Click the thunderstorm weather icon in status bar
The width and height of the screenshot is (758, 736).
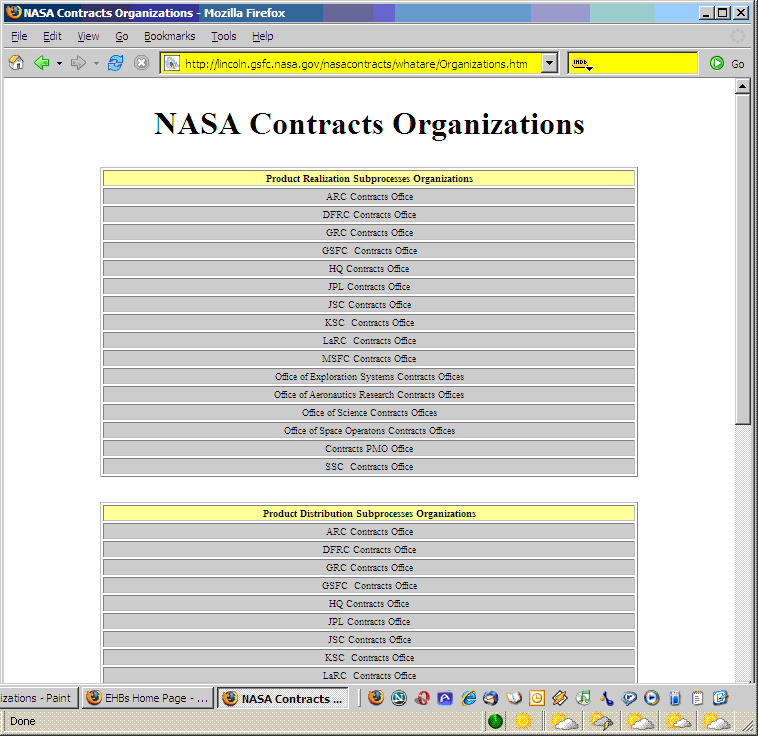click(601, 721)
